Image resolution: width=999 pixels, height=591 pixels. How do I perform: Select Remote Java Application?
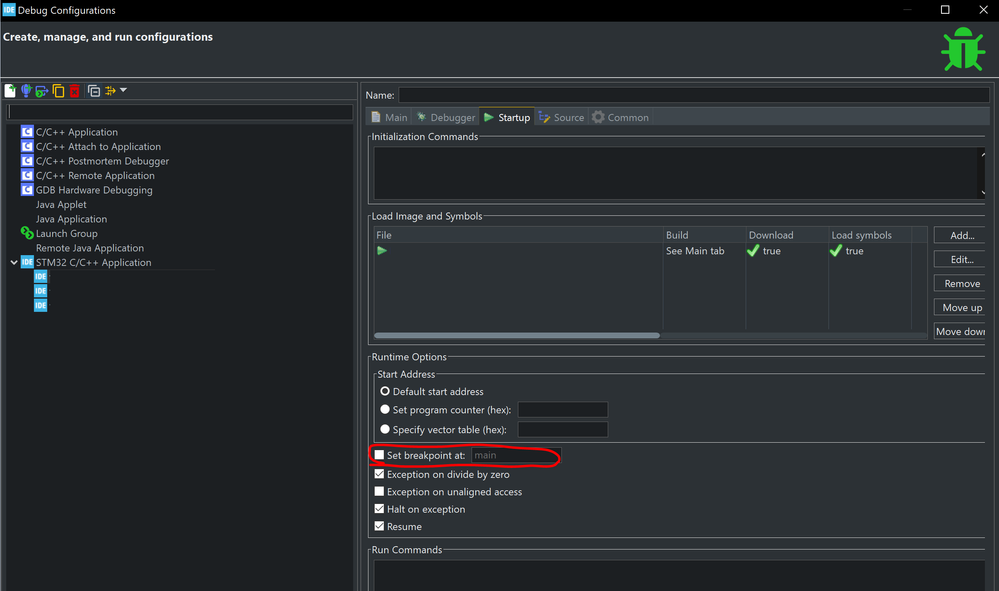pyautogui.click(x=90, y=248)
